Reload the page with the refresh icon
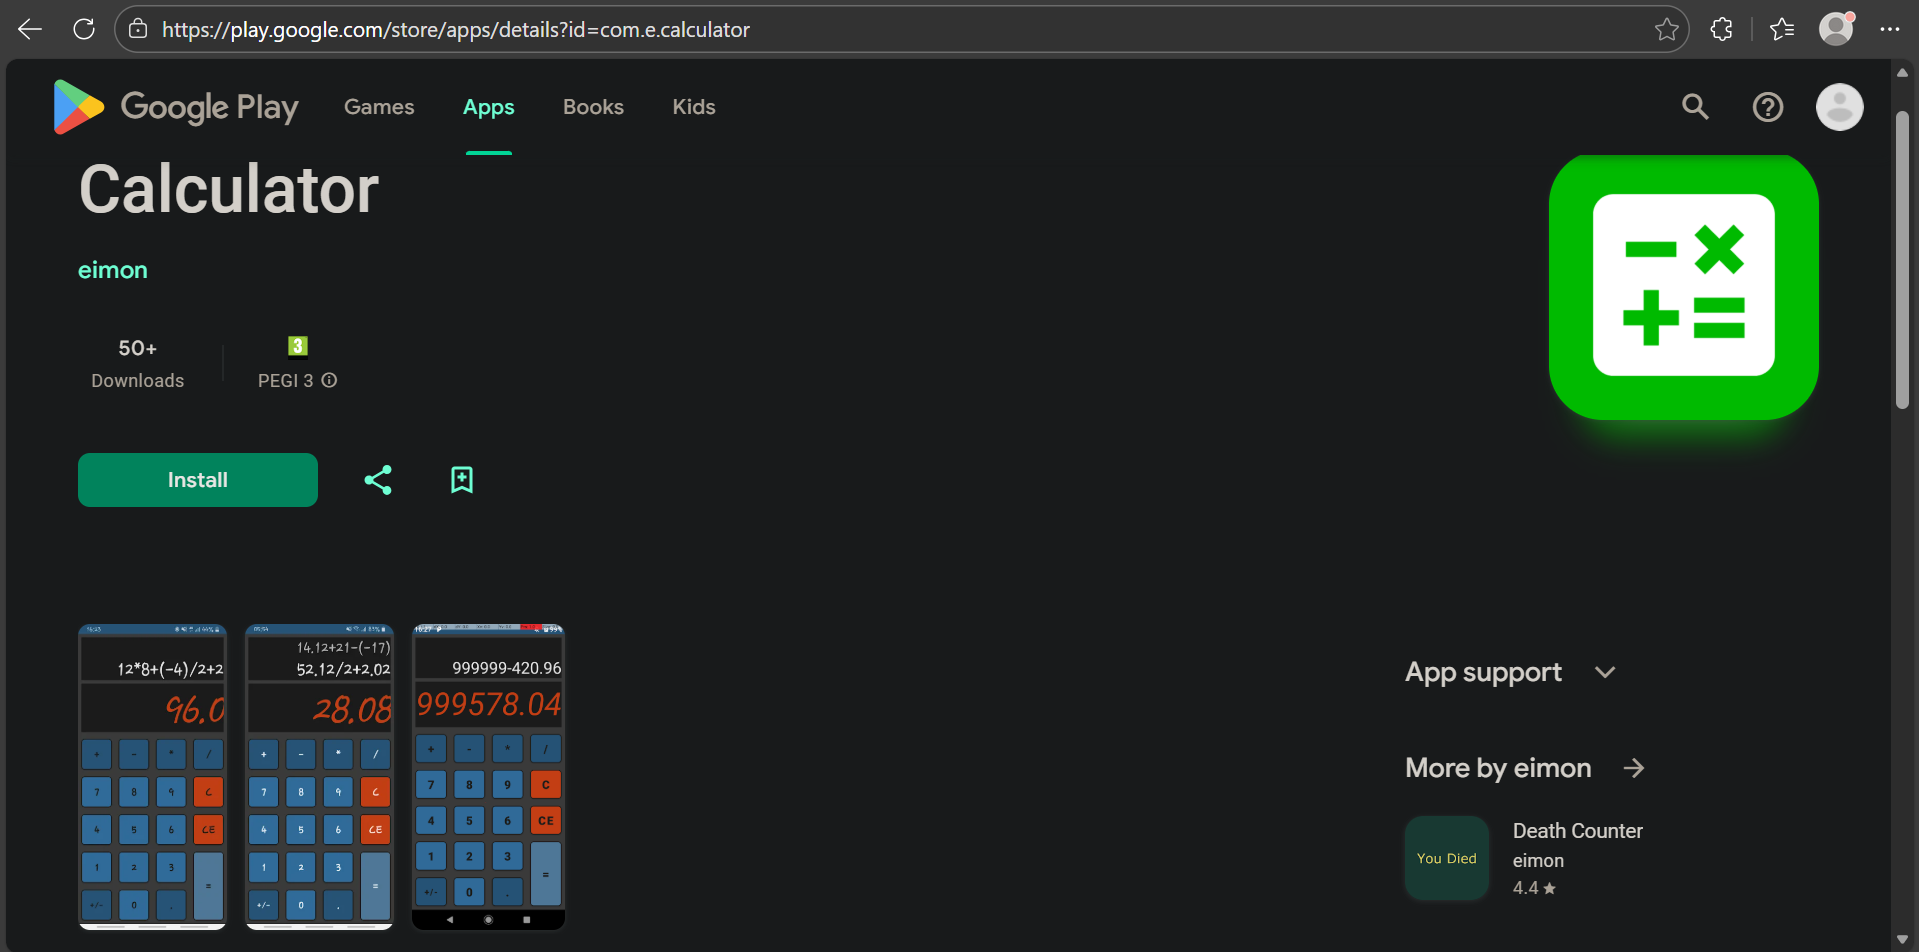 point(84,30)
